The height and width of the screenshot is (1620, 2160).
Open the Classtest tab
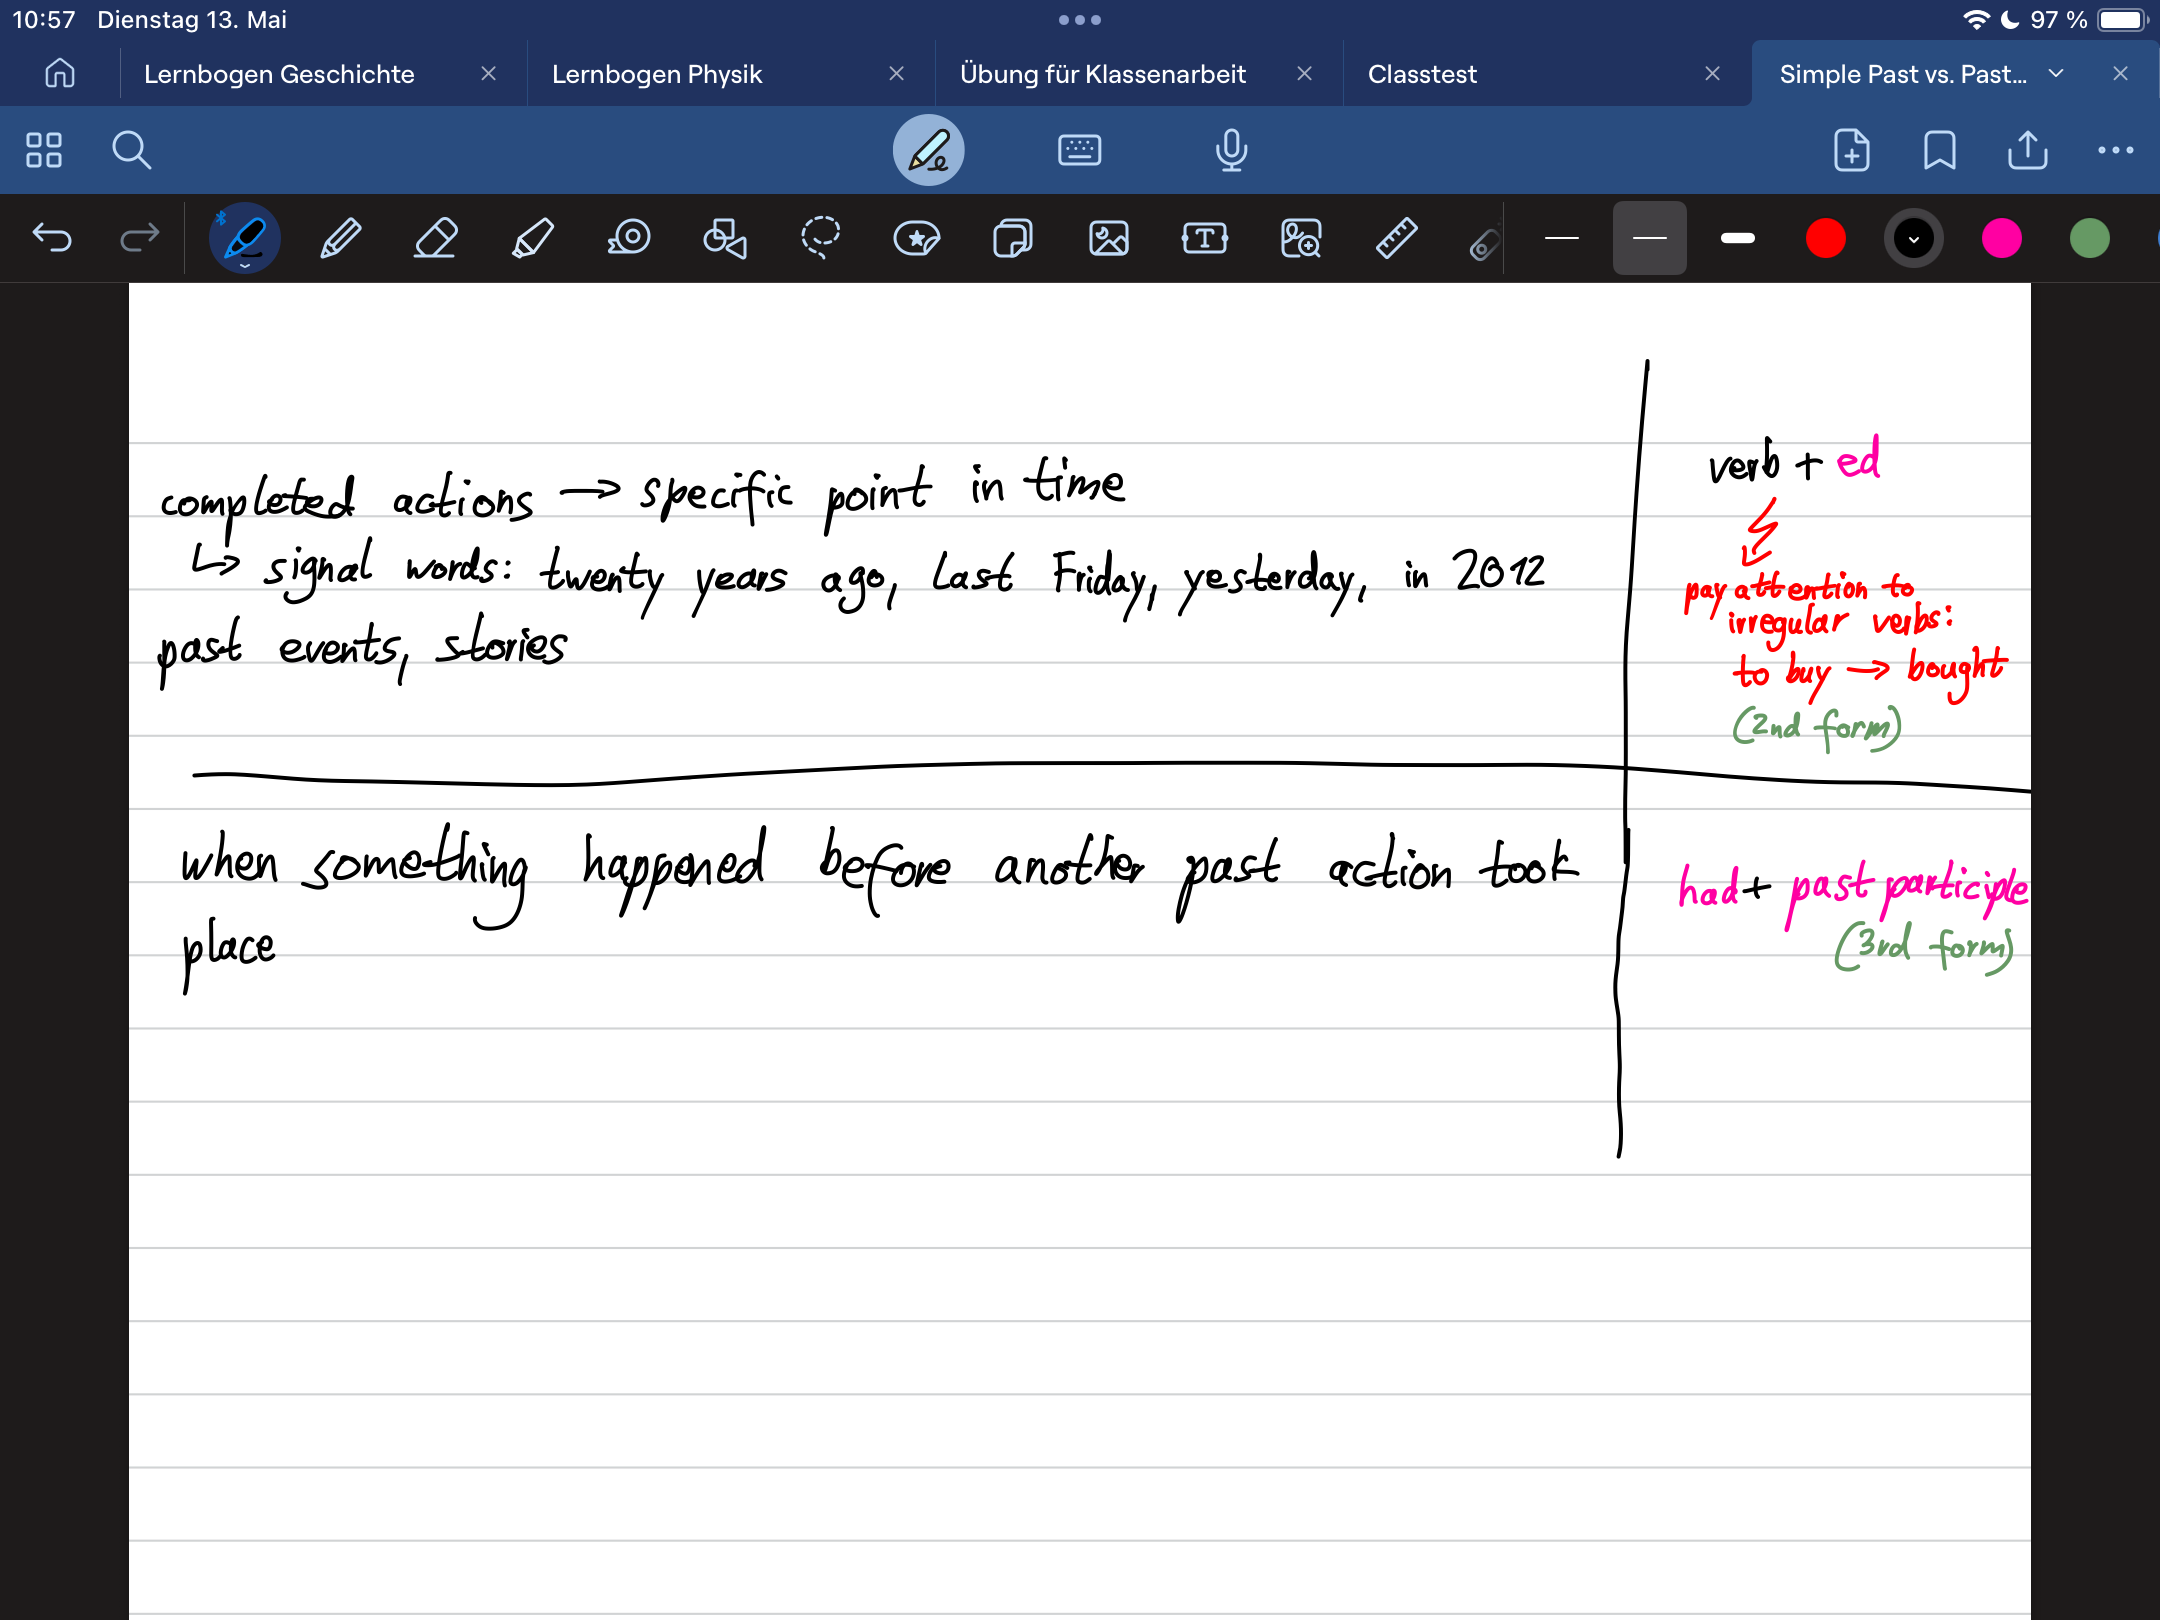1421,74
